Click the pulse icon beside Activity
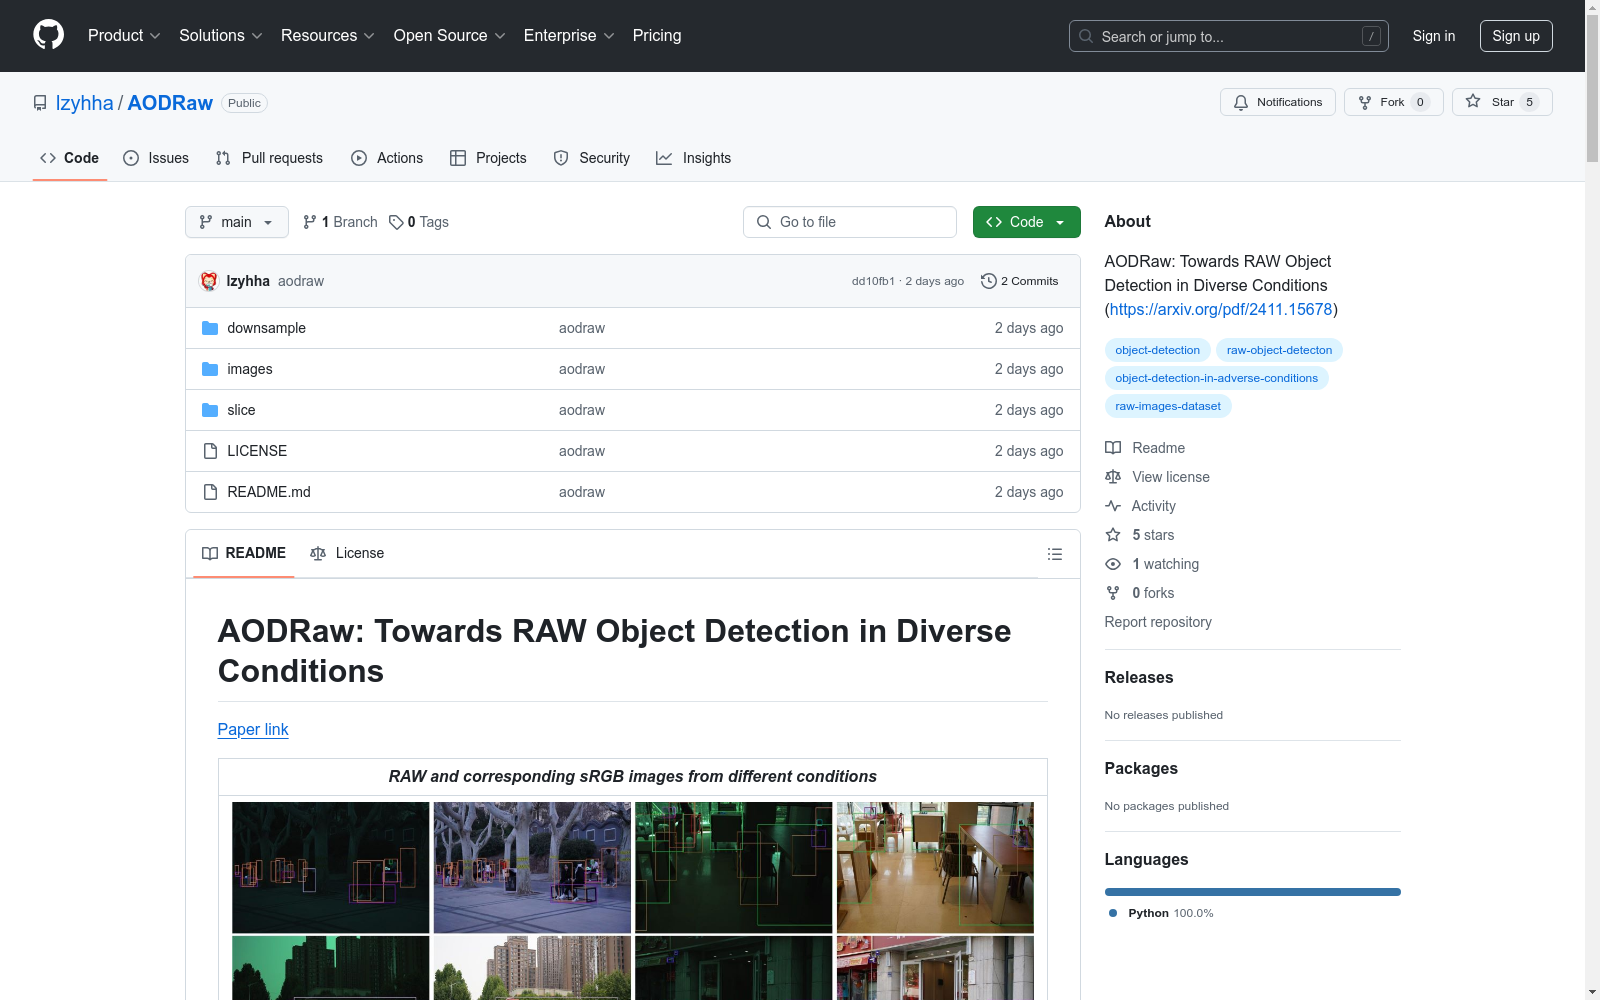The image size is (1600, 1000). click(1113, 506)
